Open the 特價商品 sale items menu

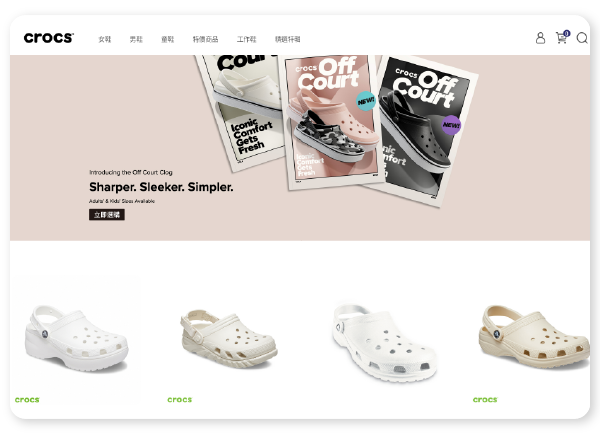click(x=205, y=39)
